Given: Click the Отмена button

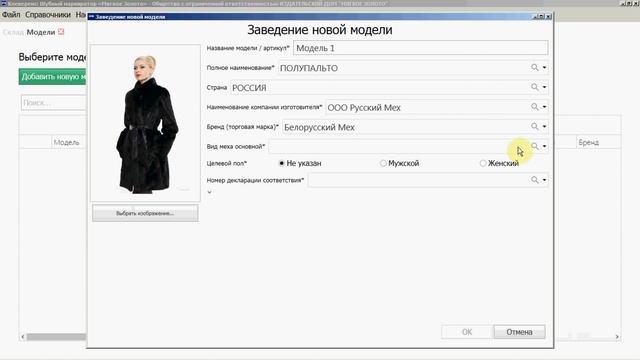Looking at the screenshot, I should click(519, 332).
